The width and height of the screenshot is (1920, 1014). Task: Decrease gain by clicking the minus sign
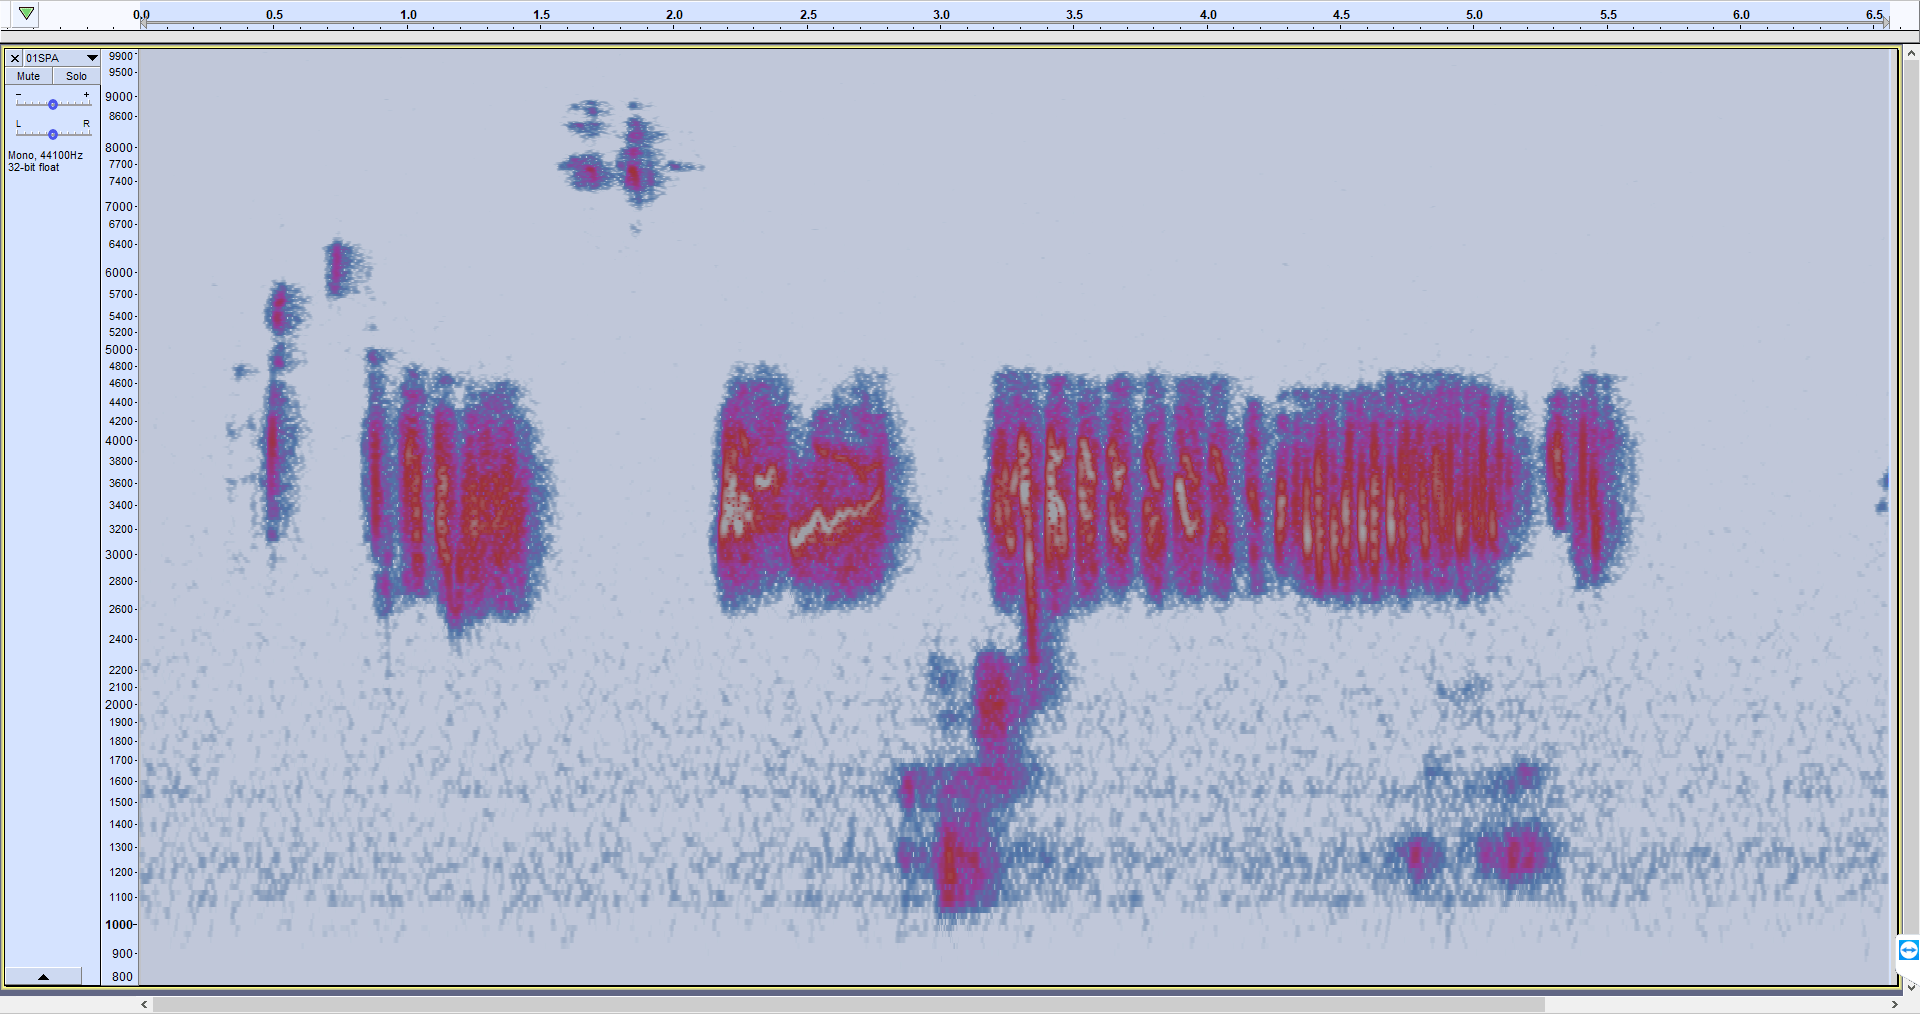point(18,96)
